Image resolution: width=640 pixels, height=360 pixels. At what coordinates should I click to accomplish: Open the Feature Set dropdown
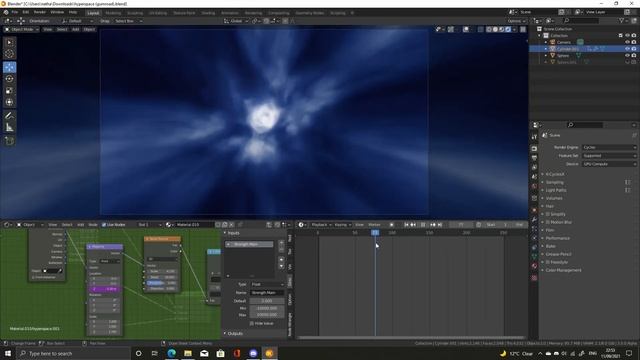click(609, 156)
